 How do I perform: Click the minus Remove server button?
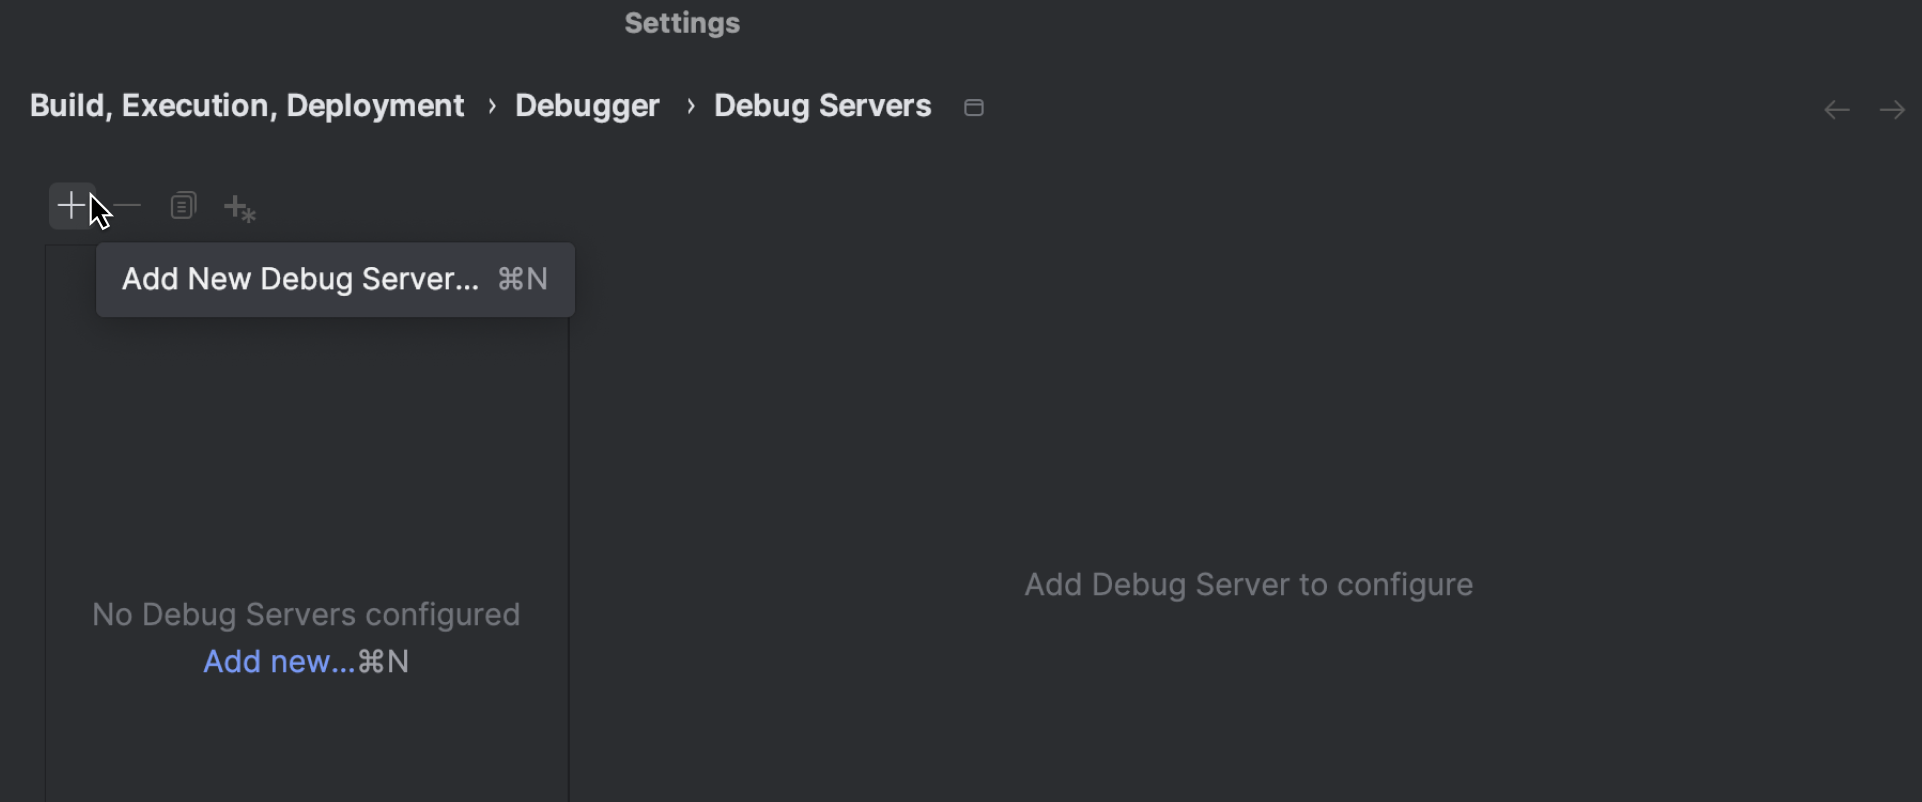127,206
